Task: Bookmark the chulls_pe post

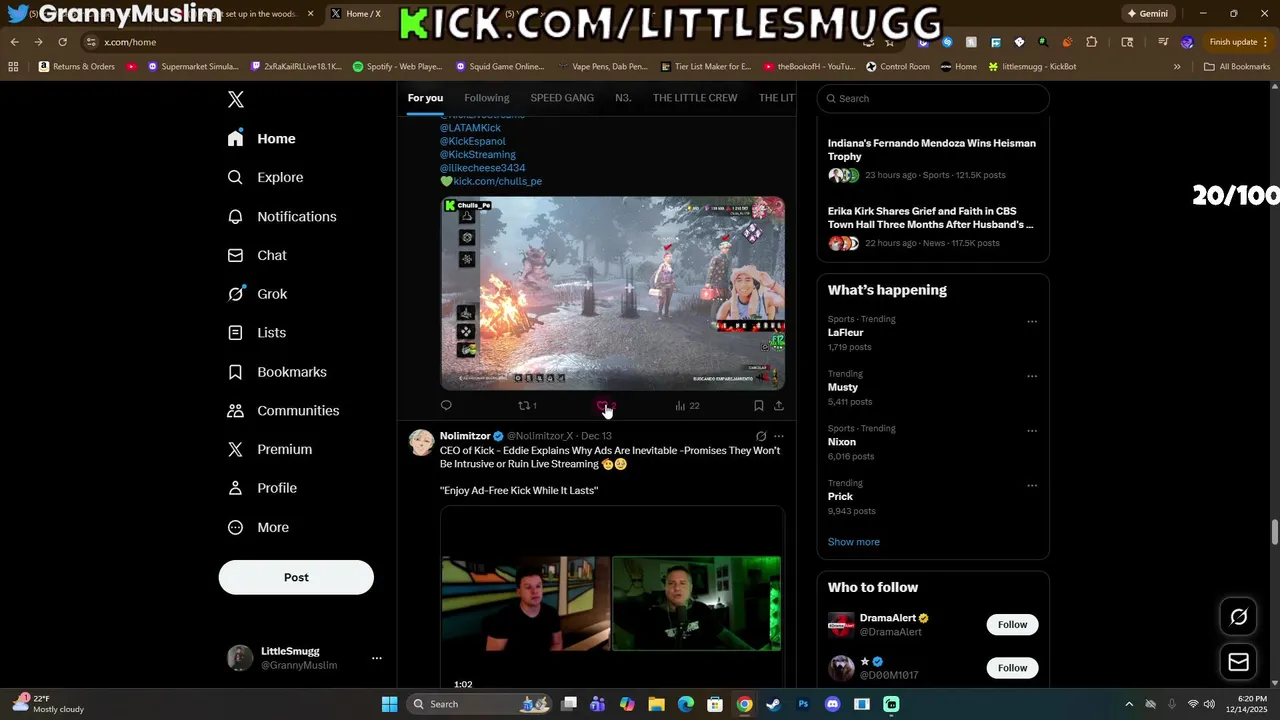Action: click(759, 405)
